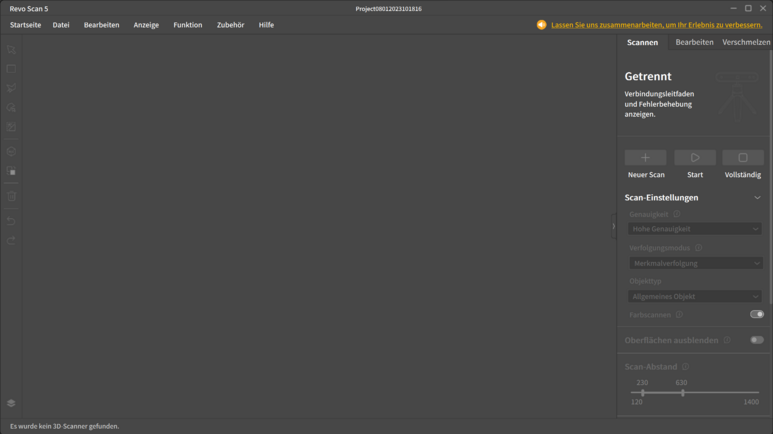Screen dimensions: 773x434
Task: Open Verbindungsleitfaden und Fehlerbehebung anzeigen text
Action: (x=659, y=104)
